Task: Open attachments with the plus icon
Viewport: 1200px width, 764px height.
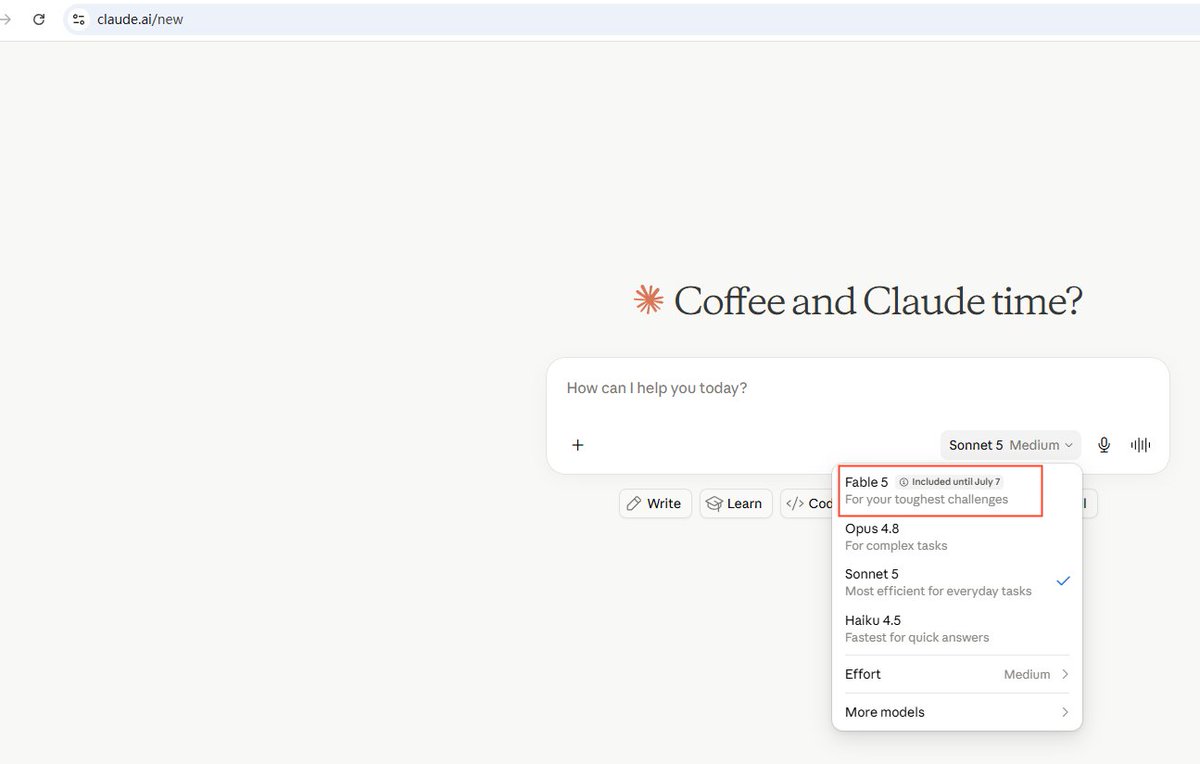Action: [577, 445]
